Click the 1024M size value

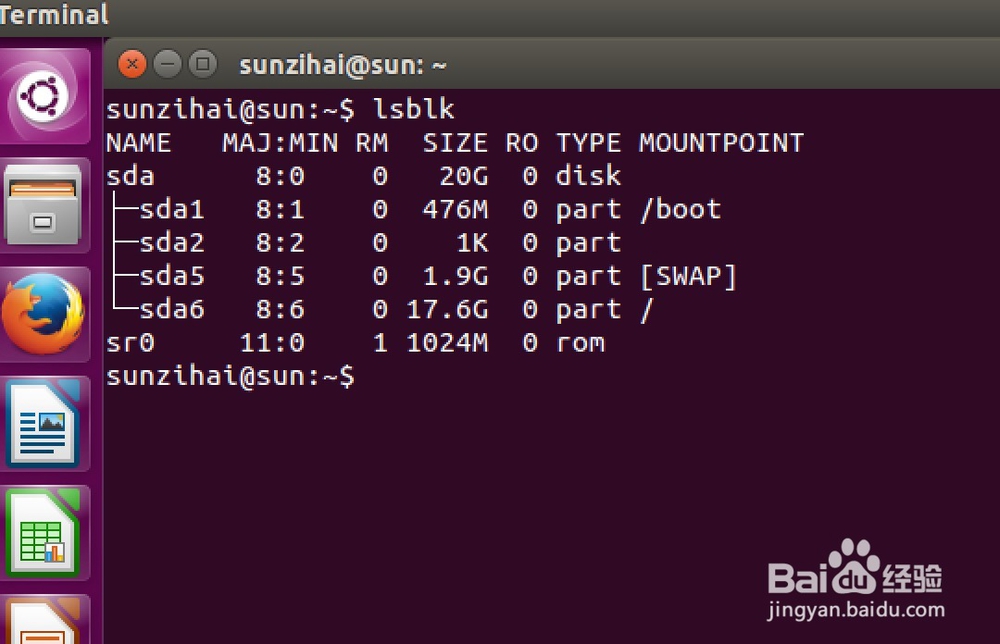pyautogui.click(x=447, y=343)
